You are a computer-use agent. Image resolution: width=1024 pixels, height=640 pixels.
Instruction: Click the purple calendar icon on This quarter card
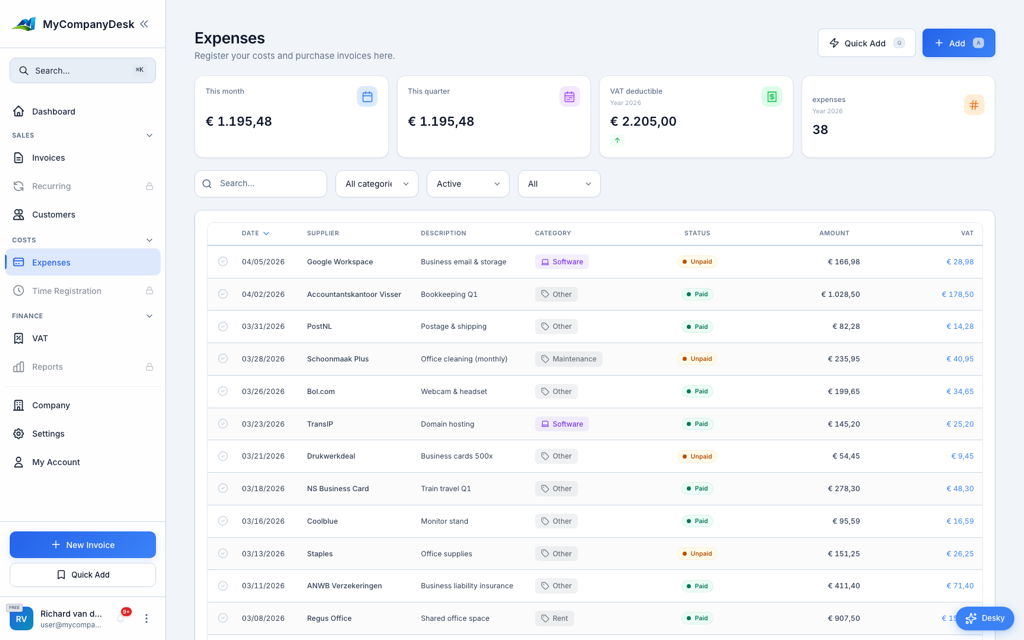coord(569,95)
